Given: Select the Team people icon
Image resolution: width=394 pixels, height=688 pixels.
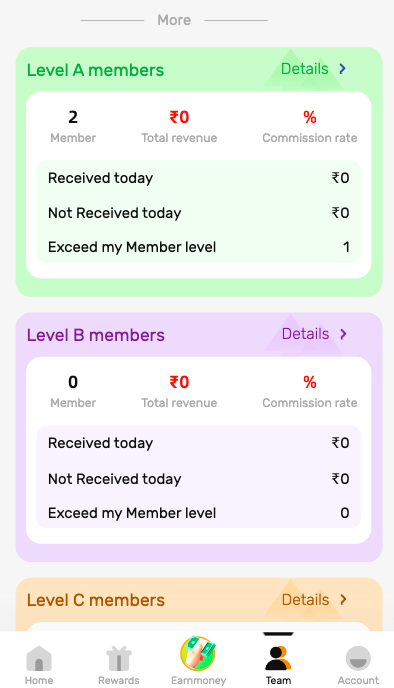Looking at the screenshot, I should pyautogui.click(x=278, y=658).
